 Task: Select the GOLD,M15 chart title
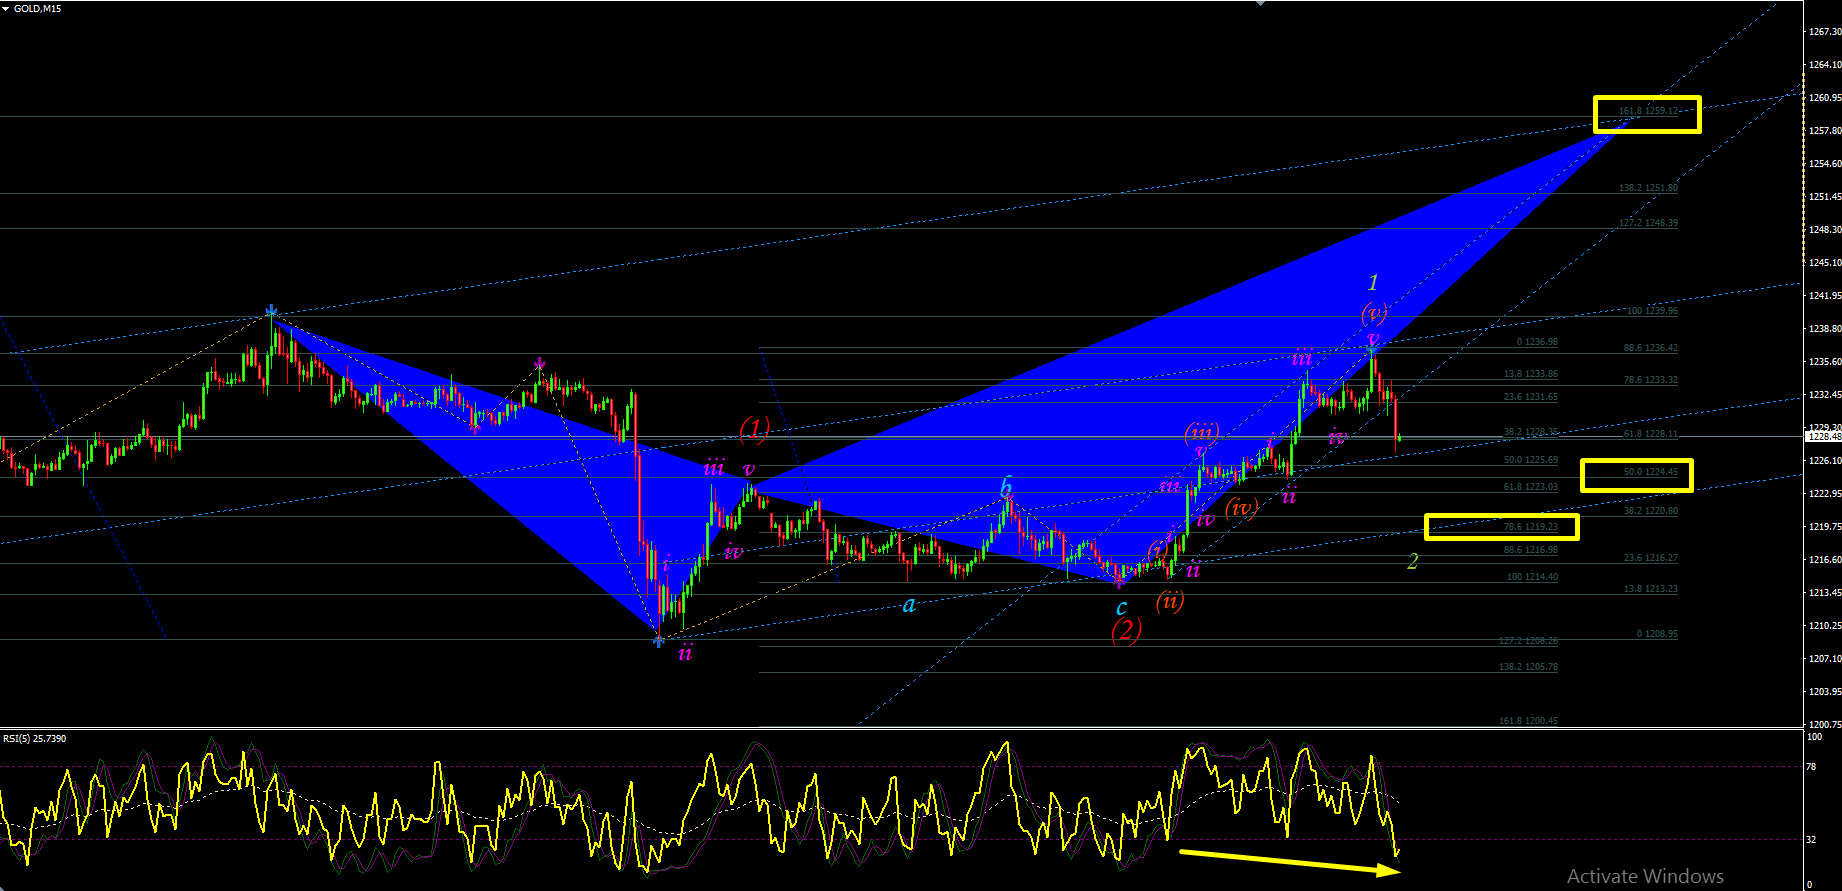pyautogui.click(x=37, y=9)
